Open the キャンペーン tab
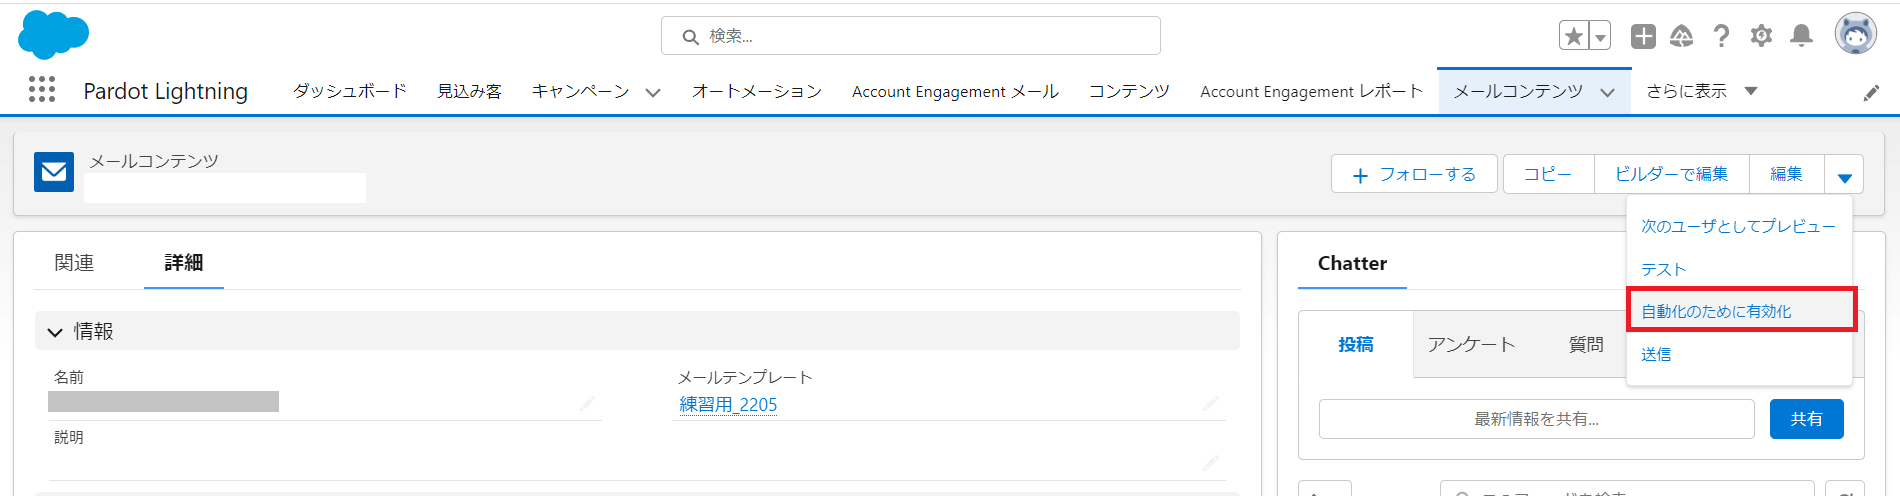This screenshot has height=496, width=1900. (580, 91)
